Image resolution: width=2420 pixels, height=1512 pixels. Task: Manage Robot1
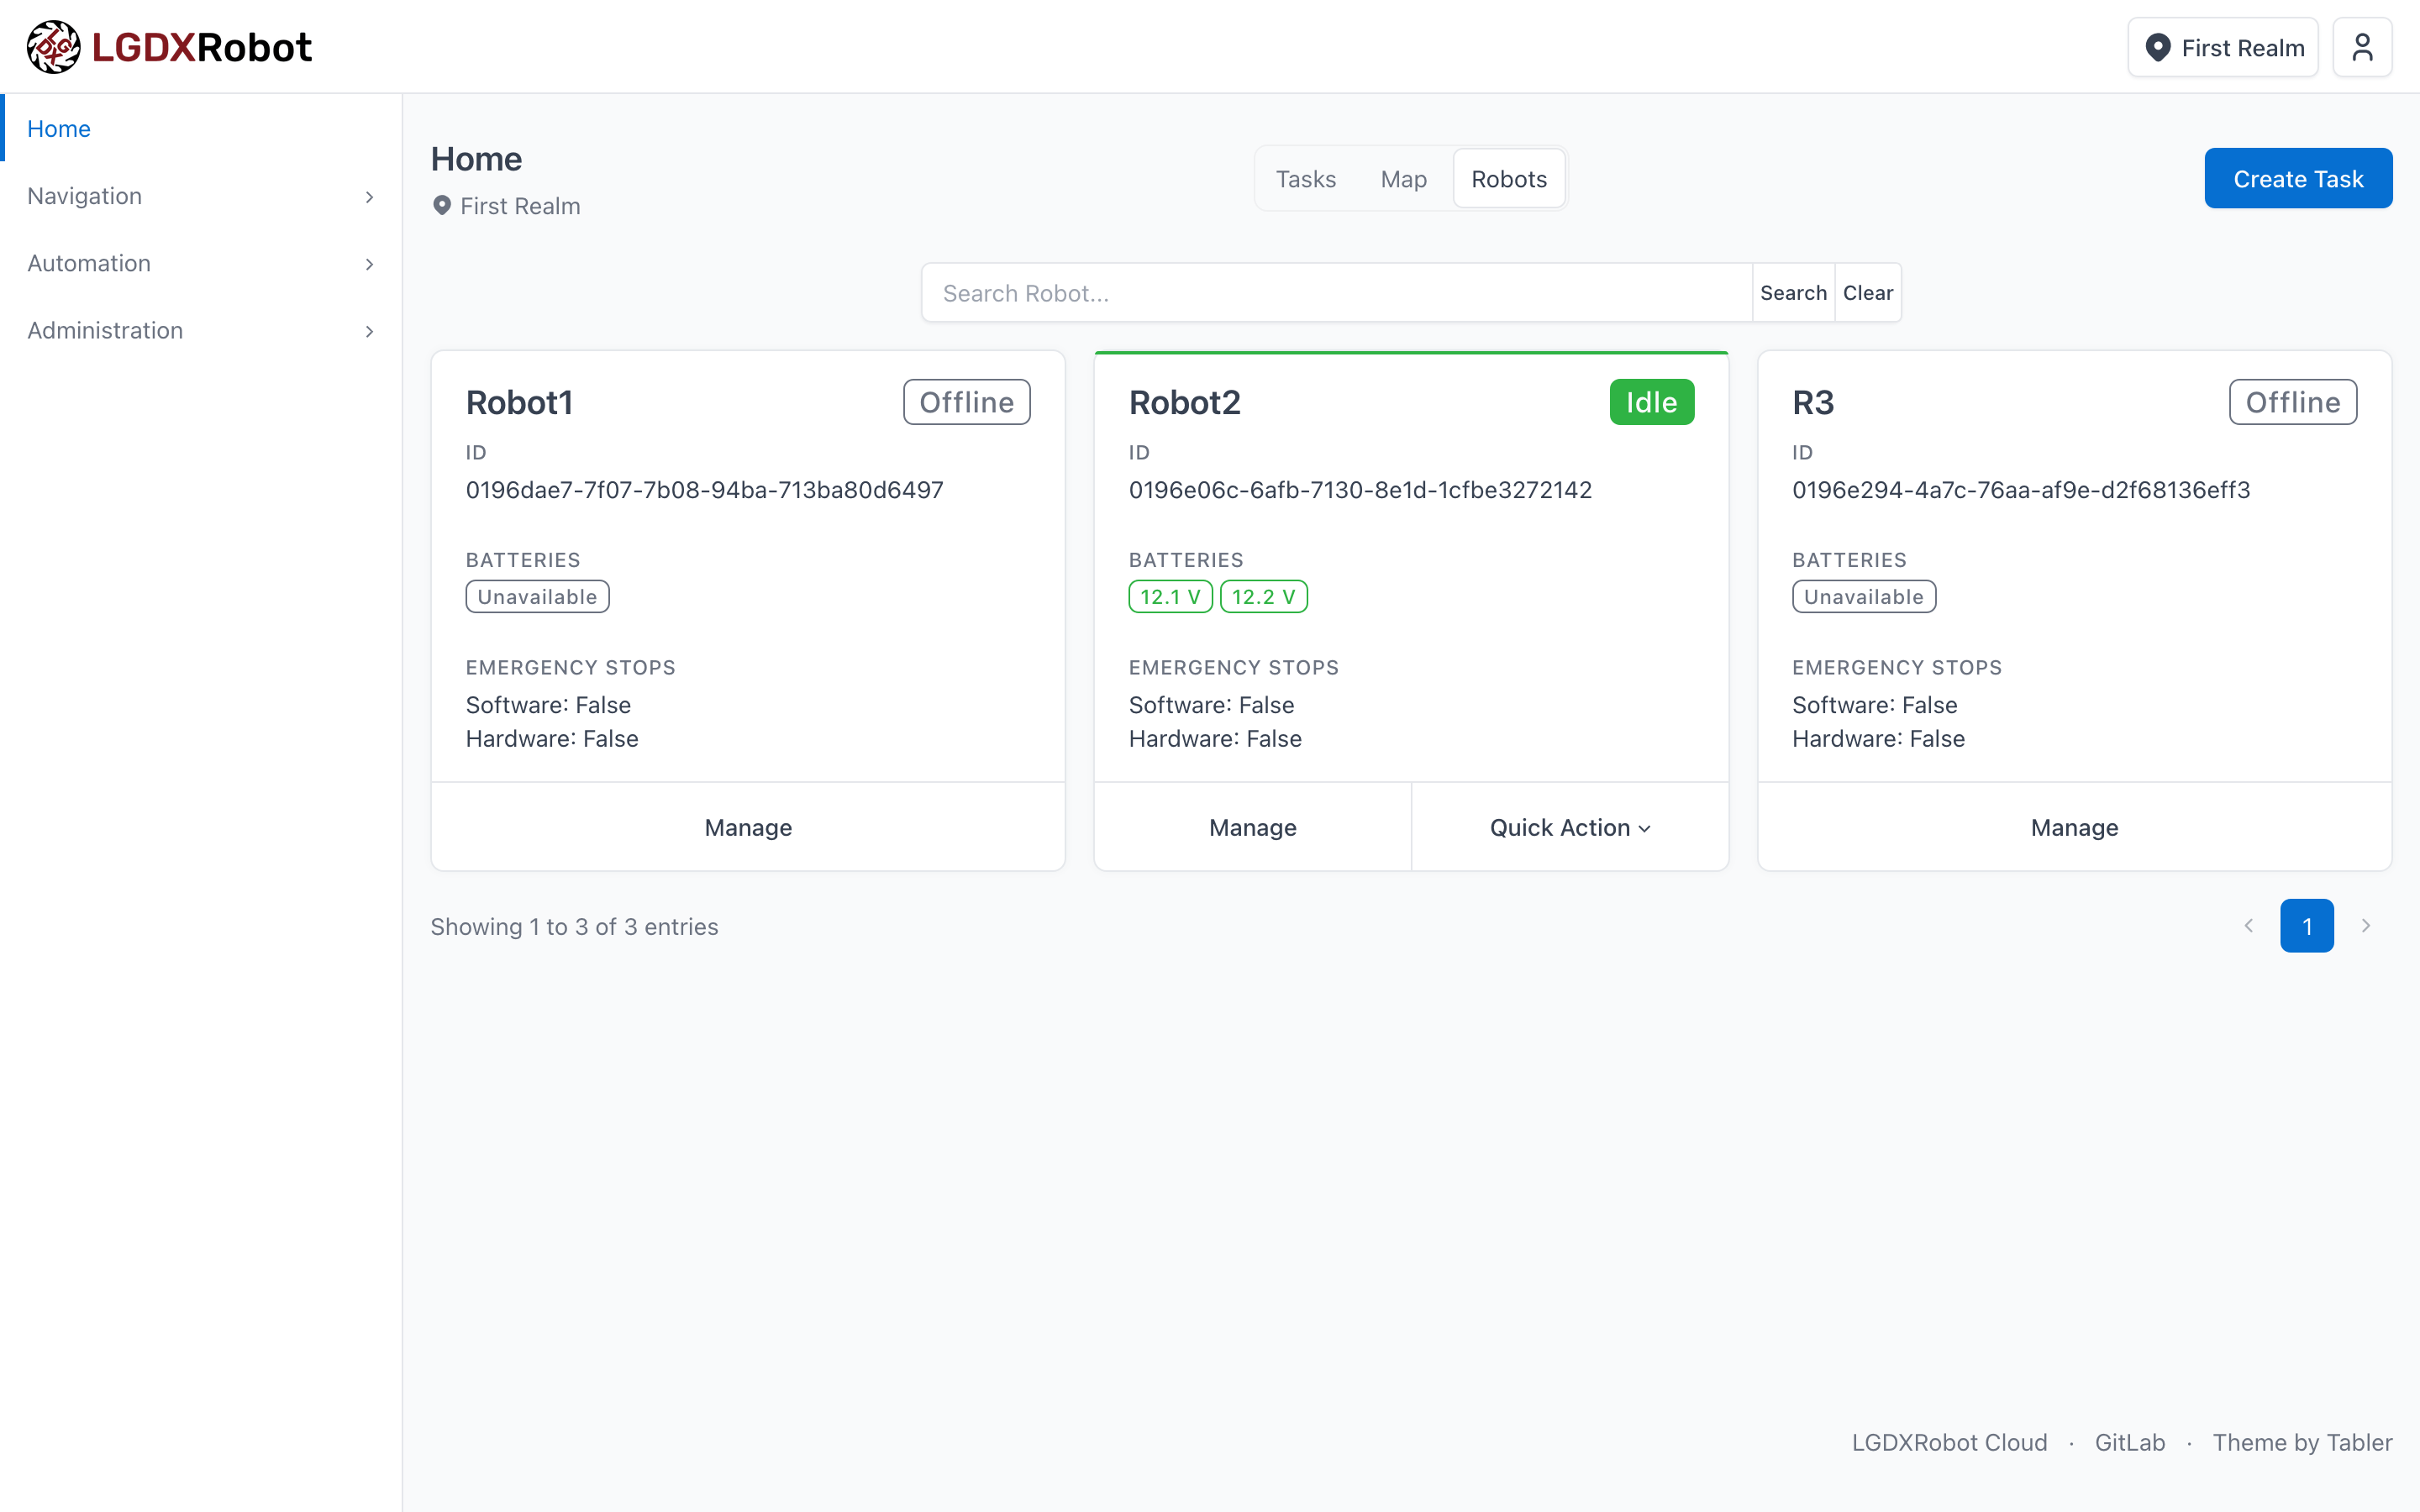pos(748,827)
